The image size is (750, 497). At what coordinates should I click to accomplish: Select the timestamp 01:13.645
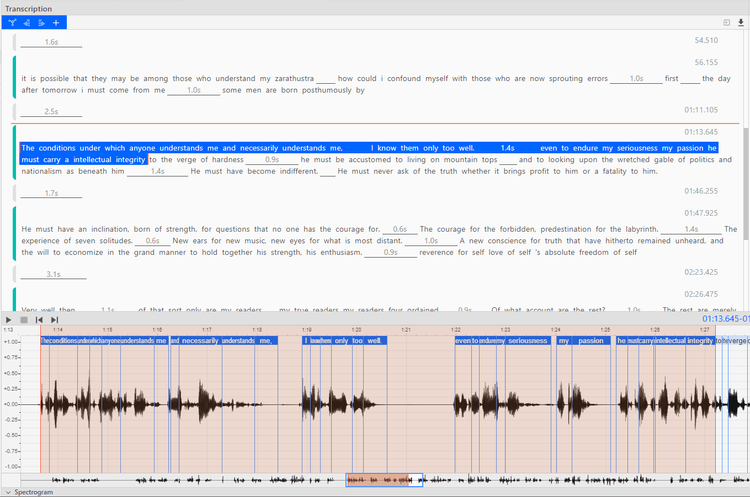coord(701,132)
